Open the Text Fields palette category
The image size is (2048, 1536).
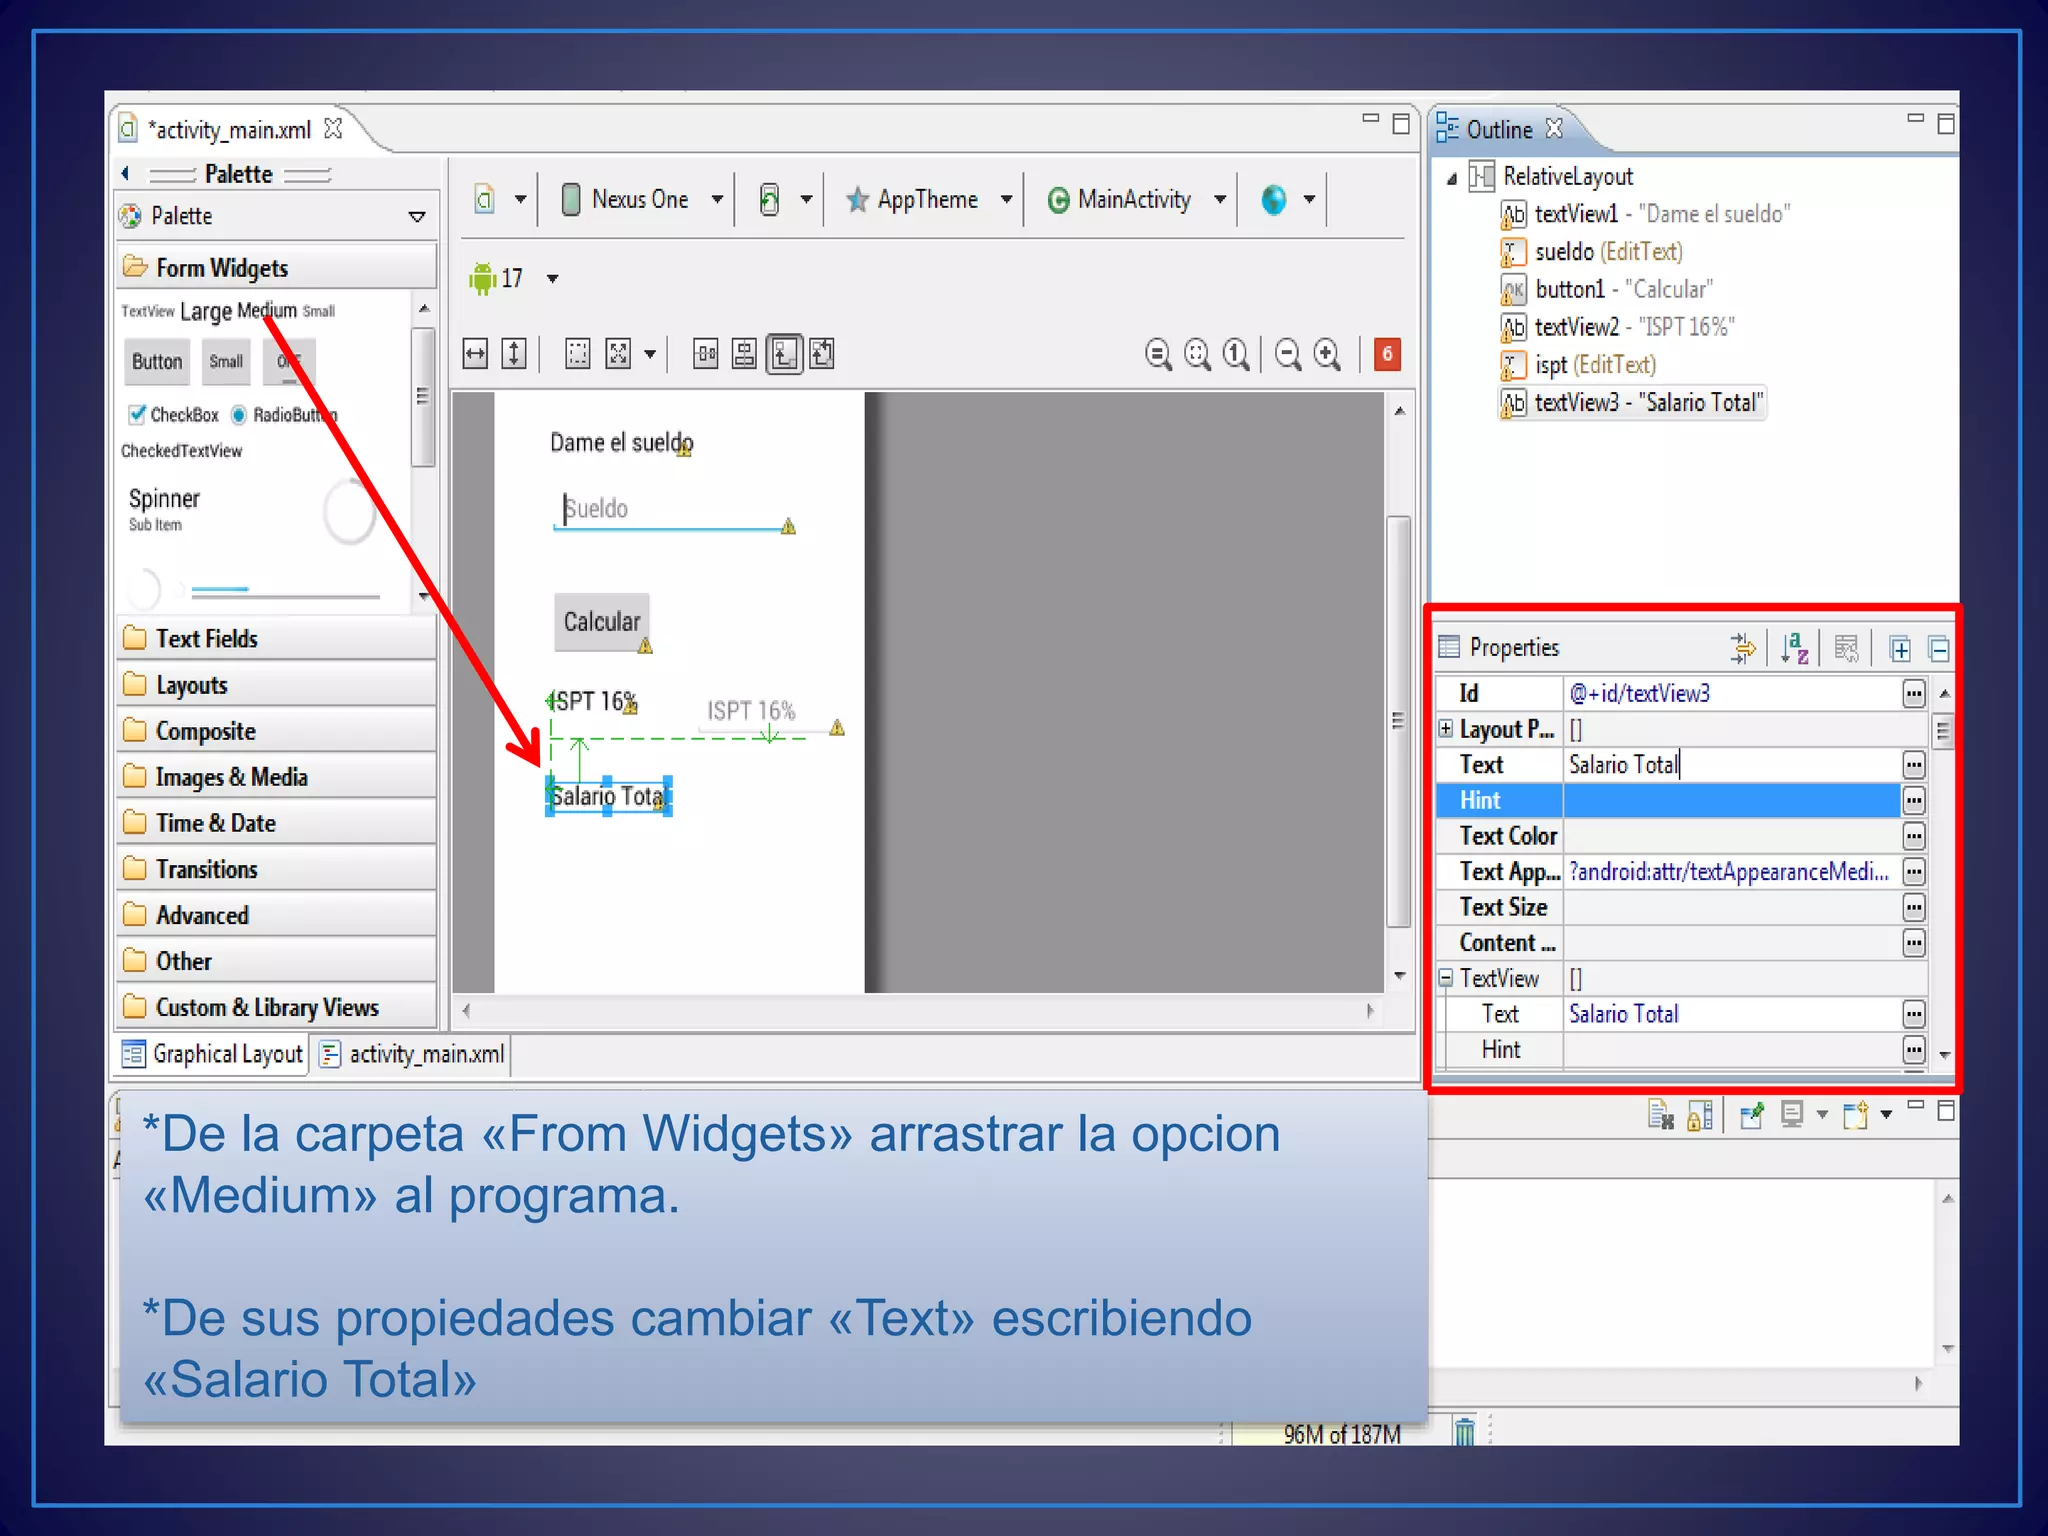pos(277,638)
